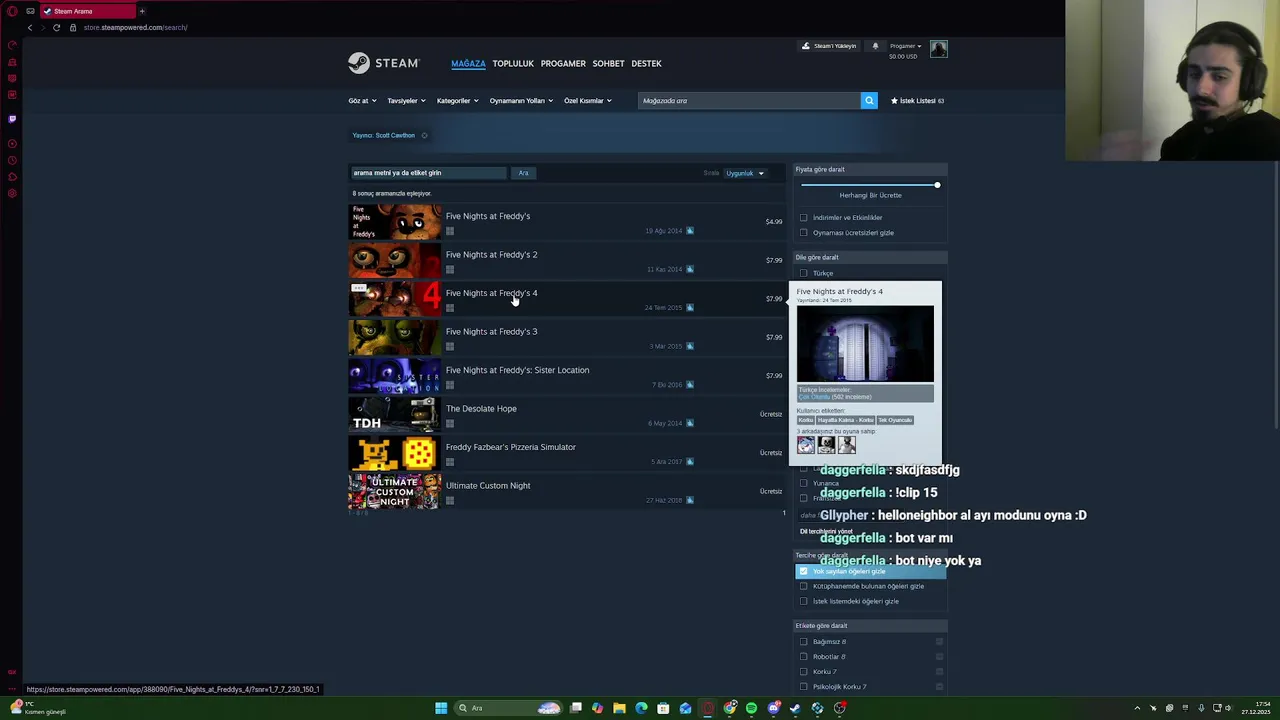This screenshot has width=1280, height=720.
Task: Check Oynaması ücretsizleri gizle
Action: 803,232
